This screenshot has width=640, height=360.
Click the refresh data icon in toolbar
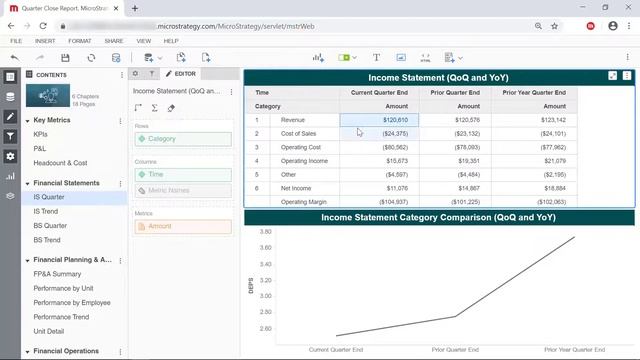click(x=91, y=58)
